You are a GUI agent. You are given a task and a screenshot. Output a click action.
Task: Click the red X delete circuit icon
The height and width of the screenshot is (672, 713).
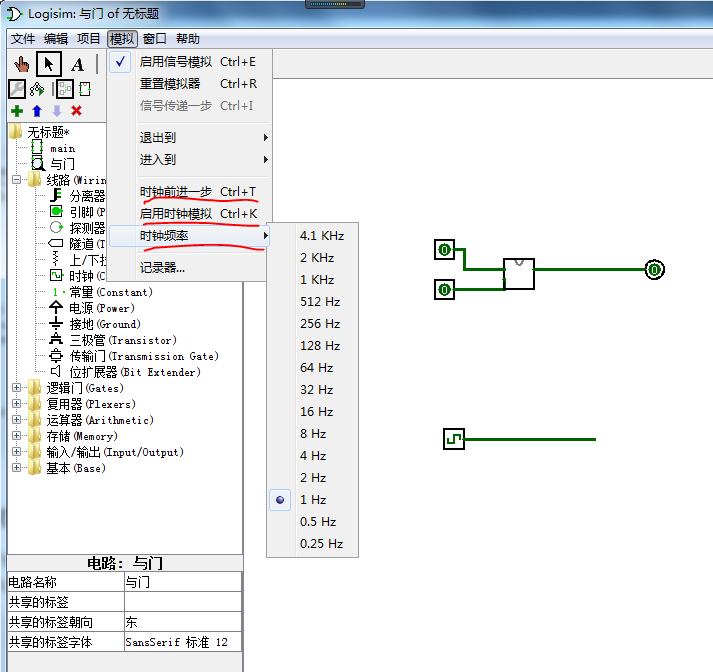(76, 110)
